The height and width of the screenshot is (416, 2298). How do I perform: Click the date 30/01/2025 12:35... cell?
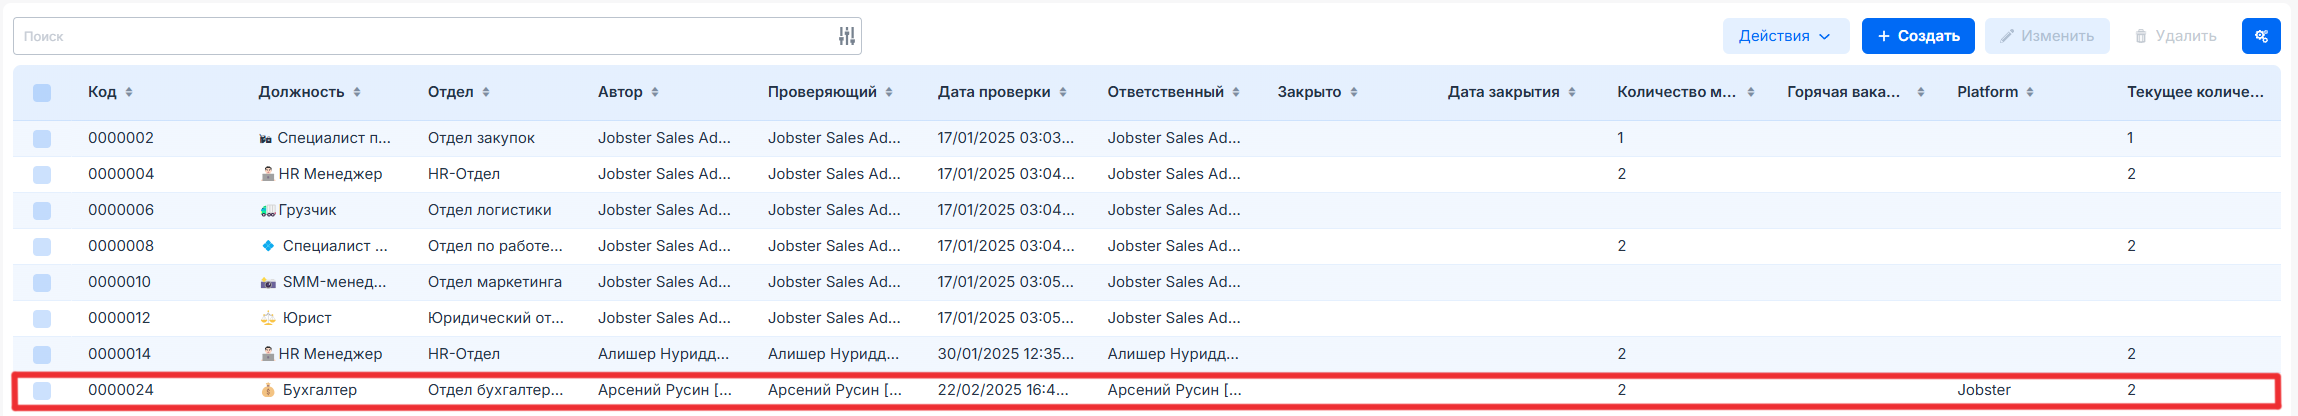point(1006,354)
